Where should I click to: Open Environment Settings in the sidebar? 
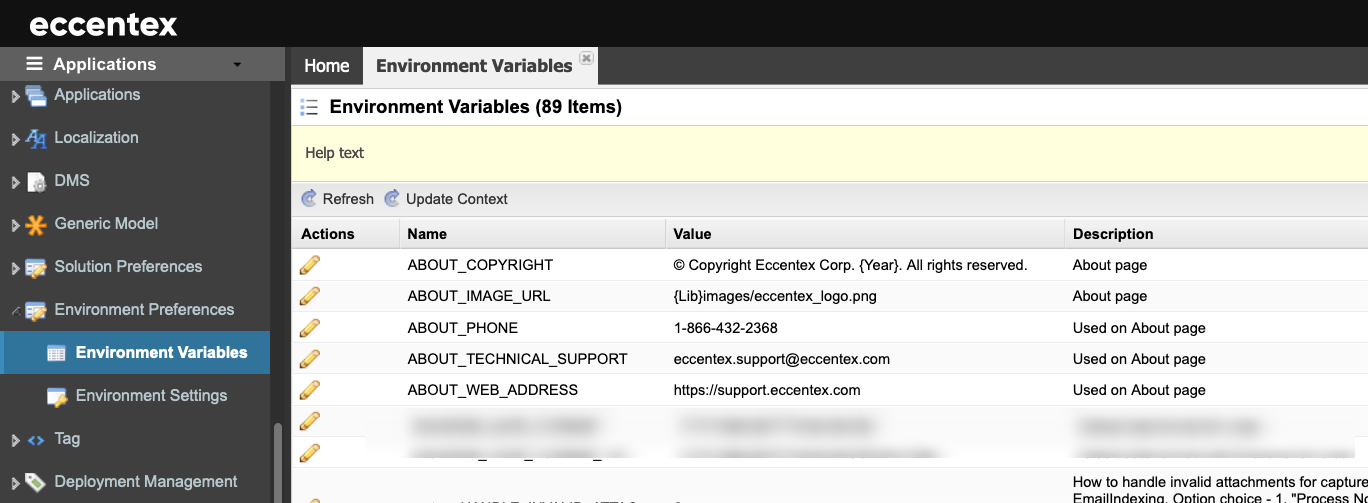tap(151, 396)
